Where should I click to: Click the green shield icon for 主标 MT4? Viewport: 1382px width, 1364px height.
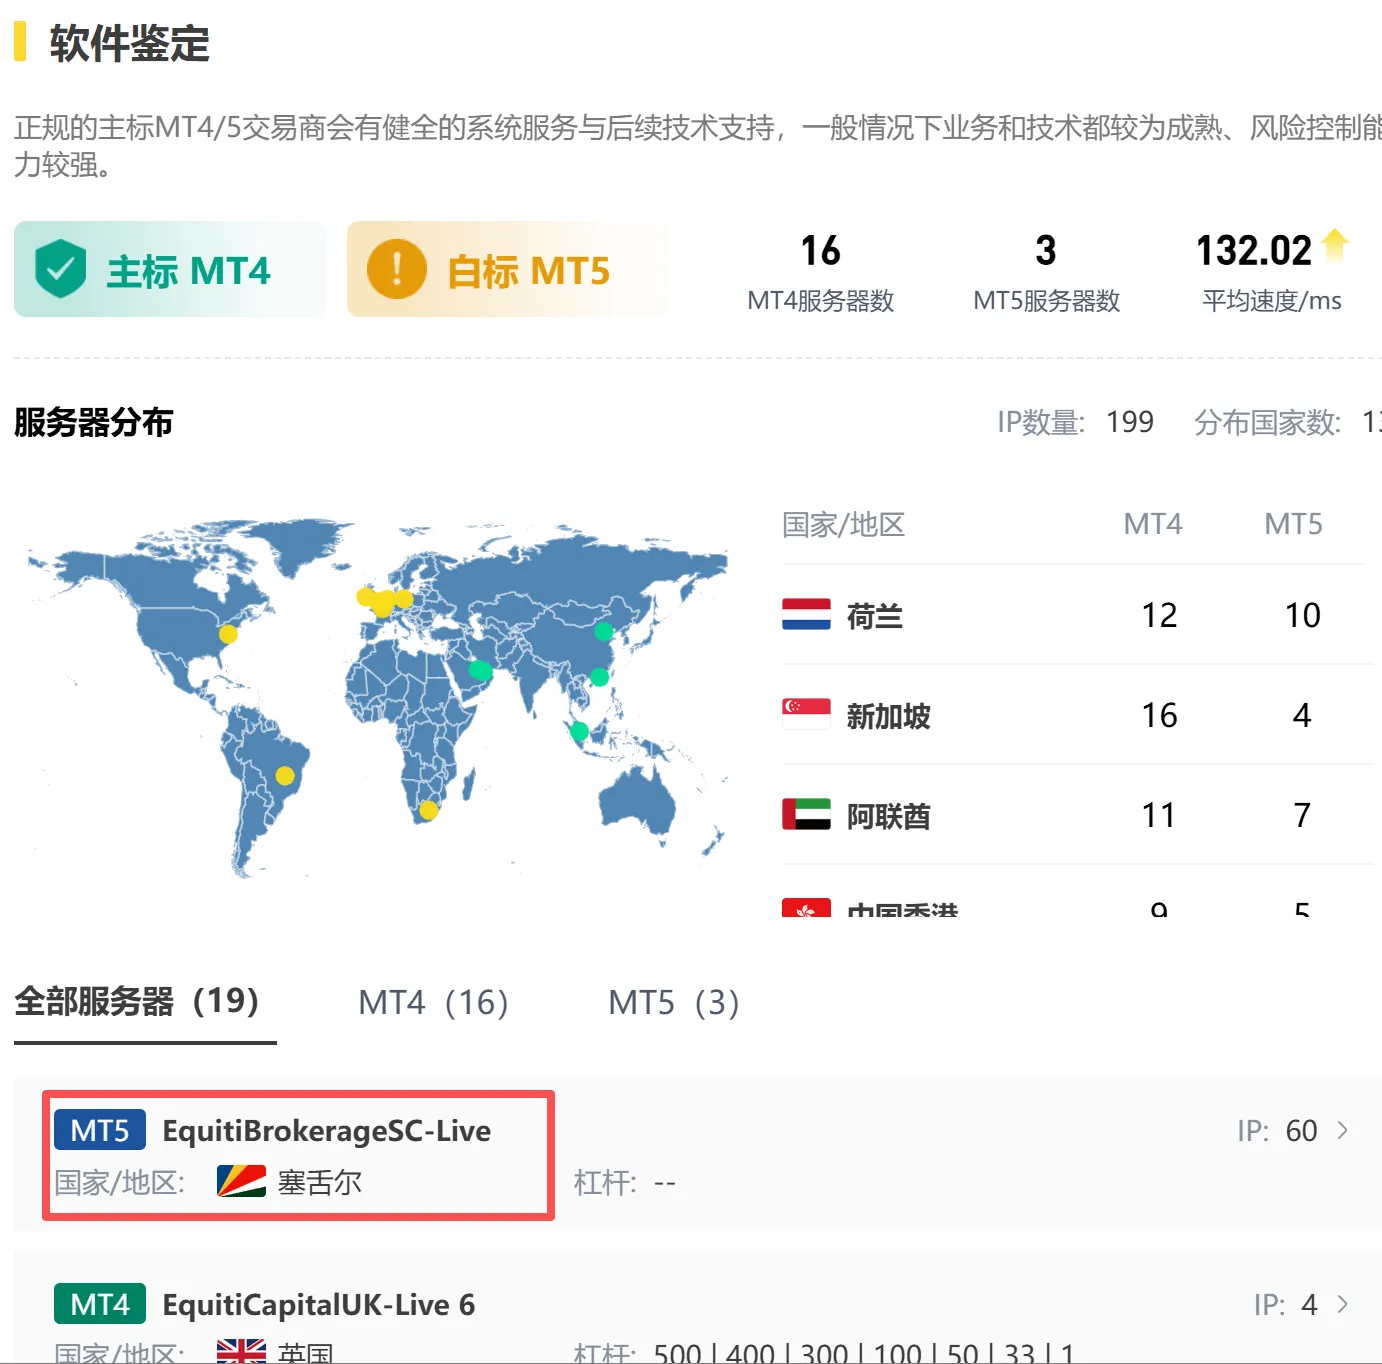pyautogui.click(x=60, y=269)
